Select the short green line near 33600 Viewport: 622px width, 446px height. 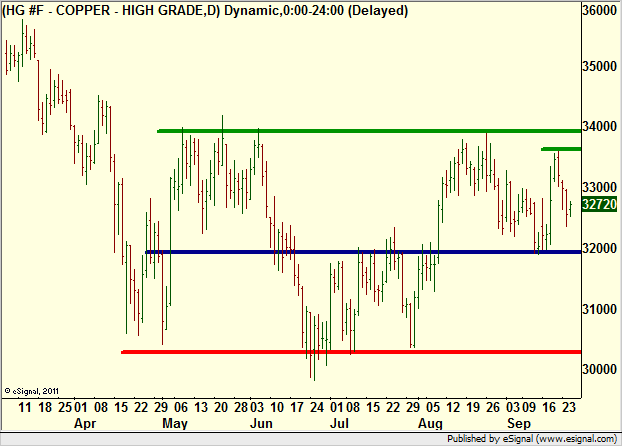pyautogui.click(x=561, y=149)
